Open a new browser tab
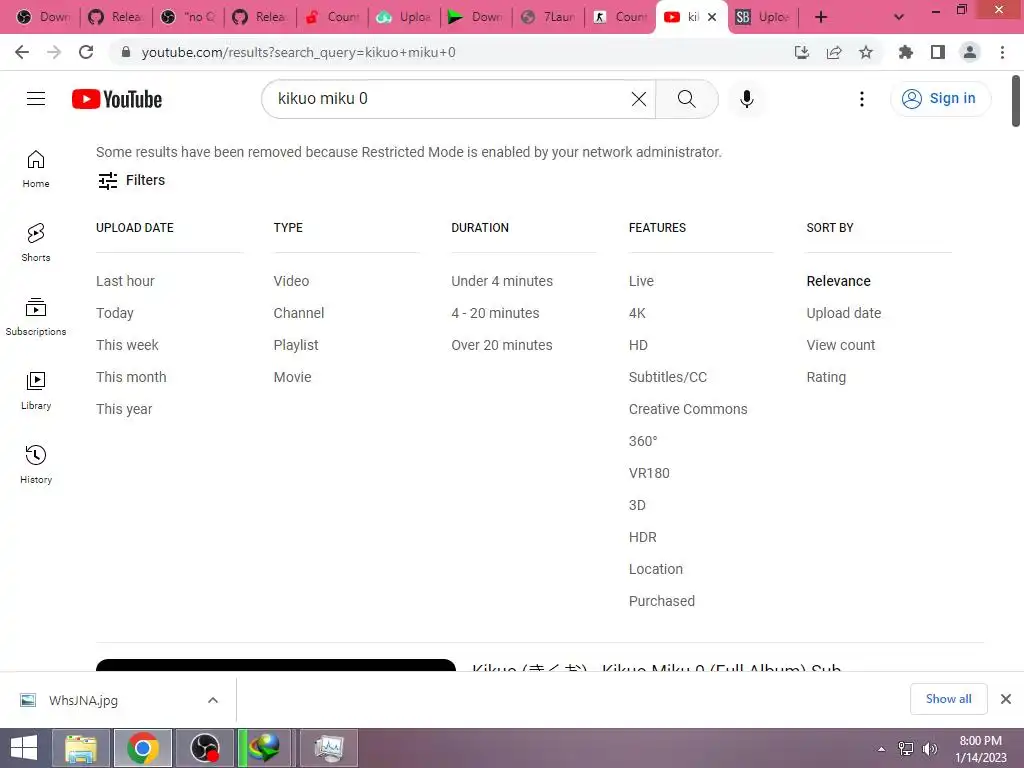The height and width of the screenshot is (768, 1024). pos(821,17)
